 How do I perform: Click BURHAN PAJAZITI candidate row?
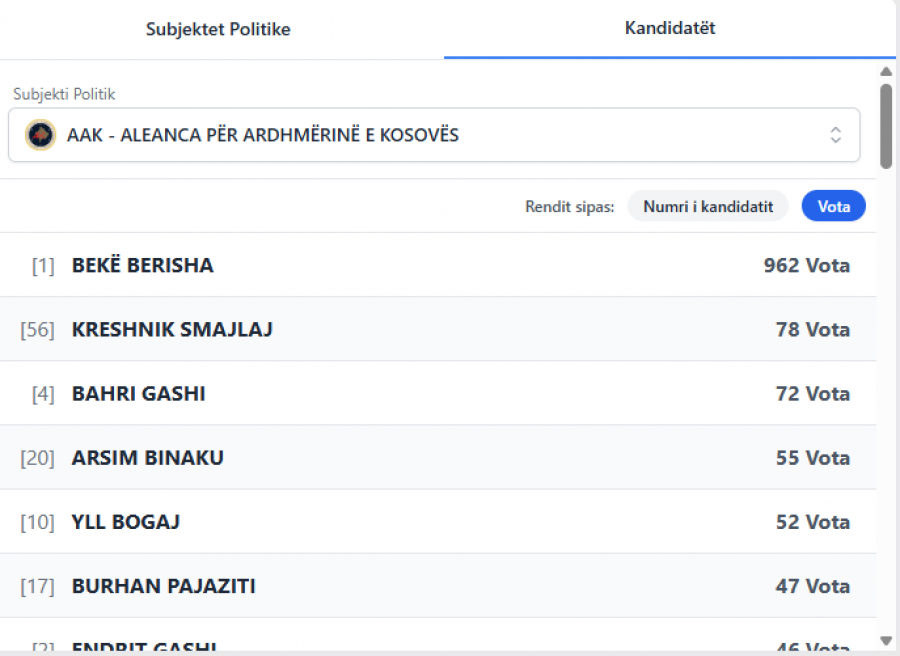tap(164, 586)
